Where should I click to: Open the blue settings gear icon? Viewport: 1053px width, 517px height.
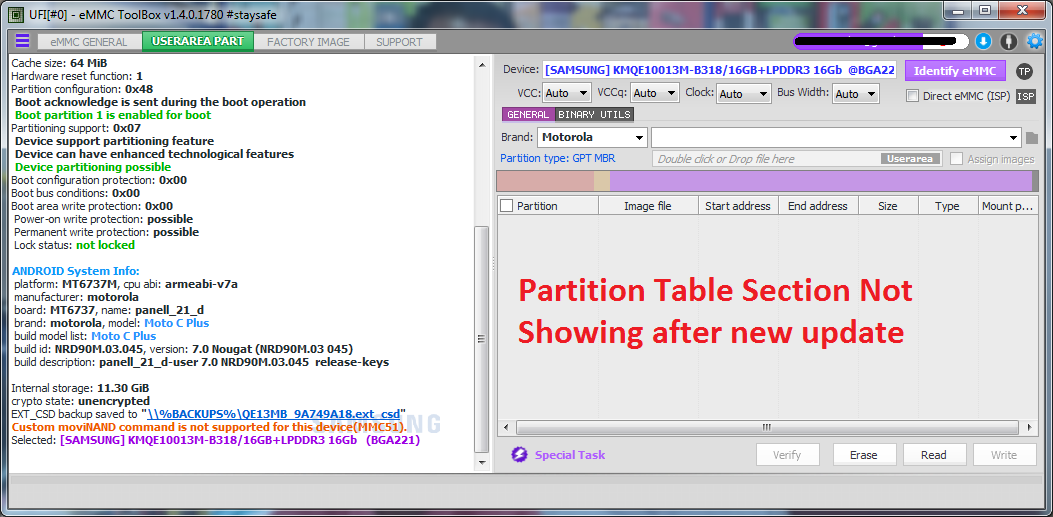click(1035, 42)
